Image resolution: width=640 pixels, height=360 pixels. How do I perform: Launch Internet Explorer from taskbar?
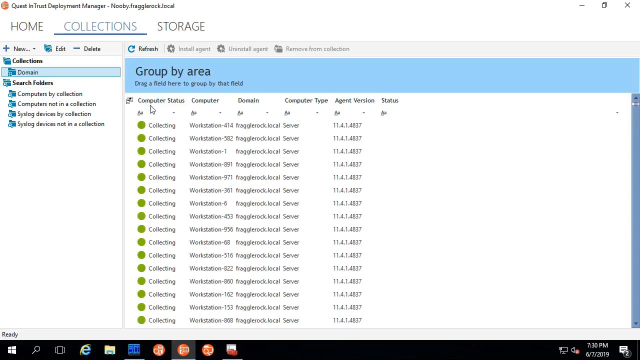click(85, 350)
